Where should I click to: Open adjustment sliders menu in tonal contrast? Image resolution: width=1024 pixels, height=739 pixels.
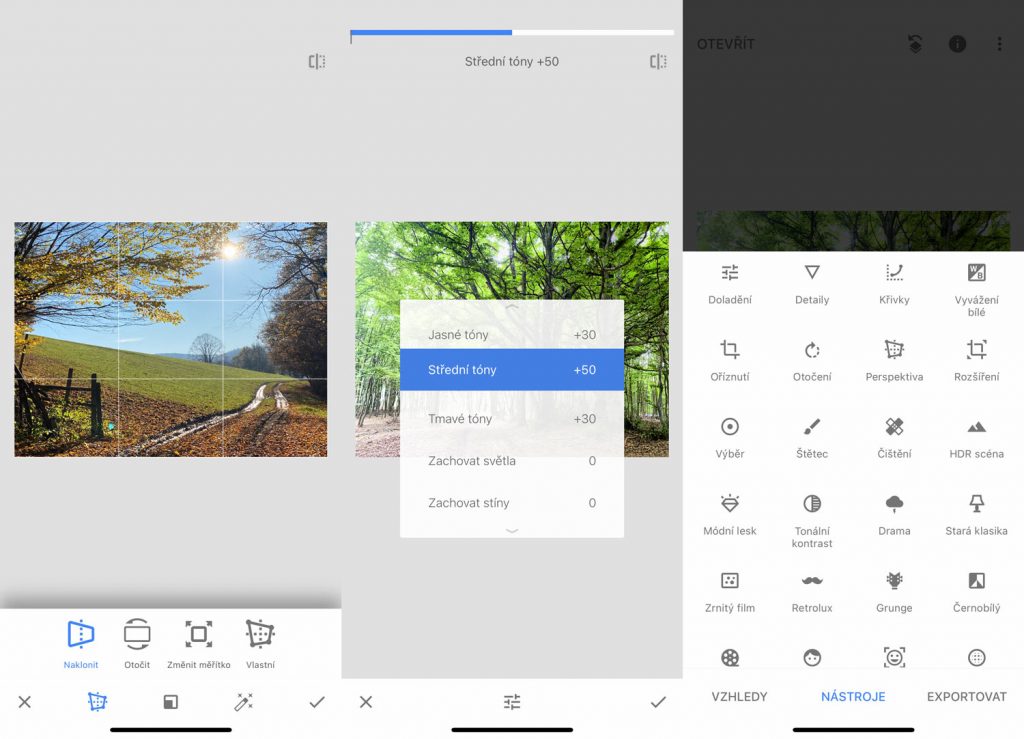point(512,703)
